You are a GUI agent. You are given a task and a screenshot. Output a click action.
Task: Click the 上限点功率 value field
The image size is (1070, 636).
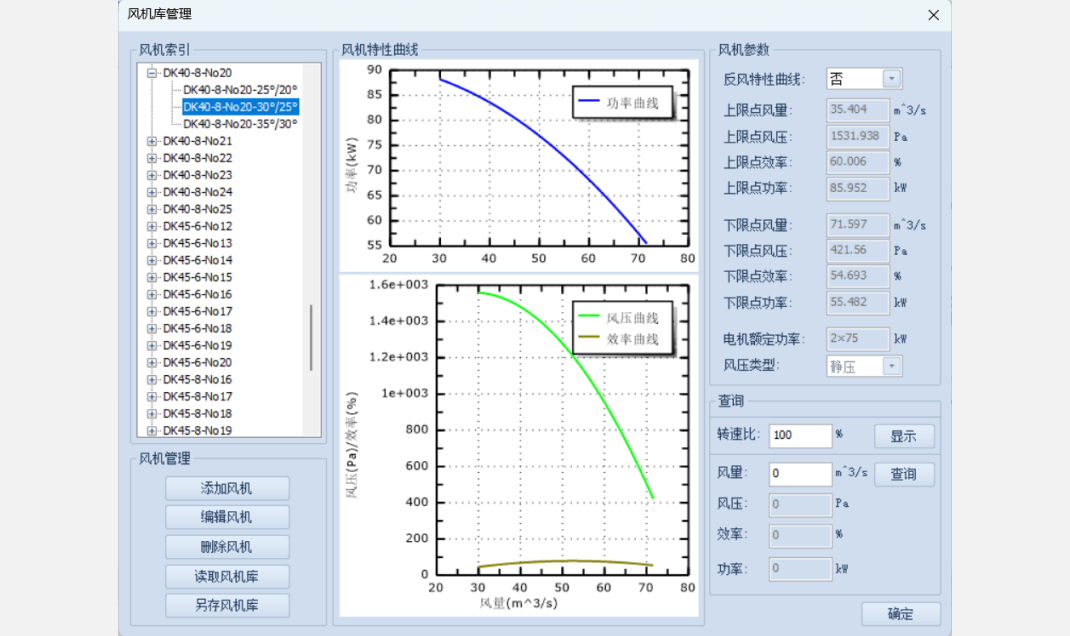[x=858, y=188]
